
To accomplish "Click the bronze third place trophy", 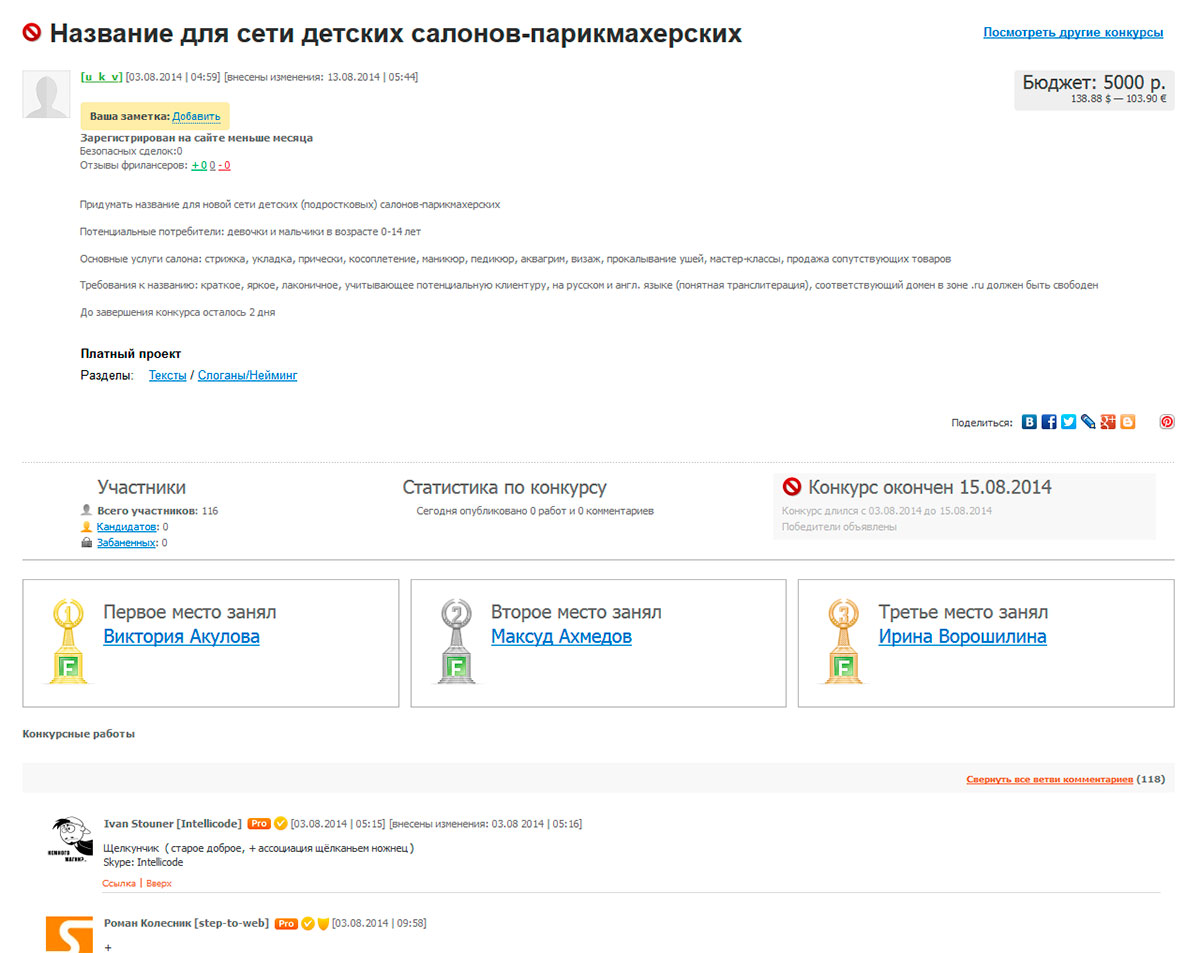I will (842, 641).
